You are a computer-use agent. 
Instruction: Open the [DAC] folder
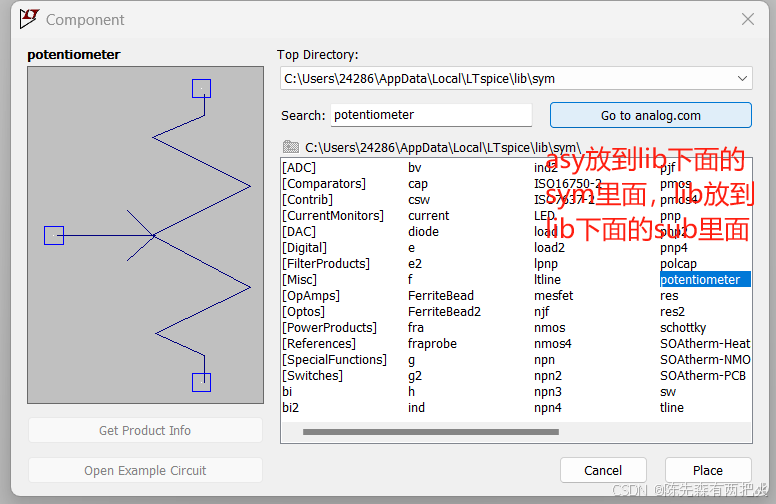point(299,232)
